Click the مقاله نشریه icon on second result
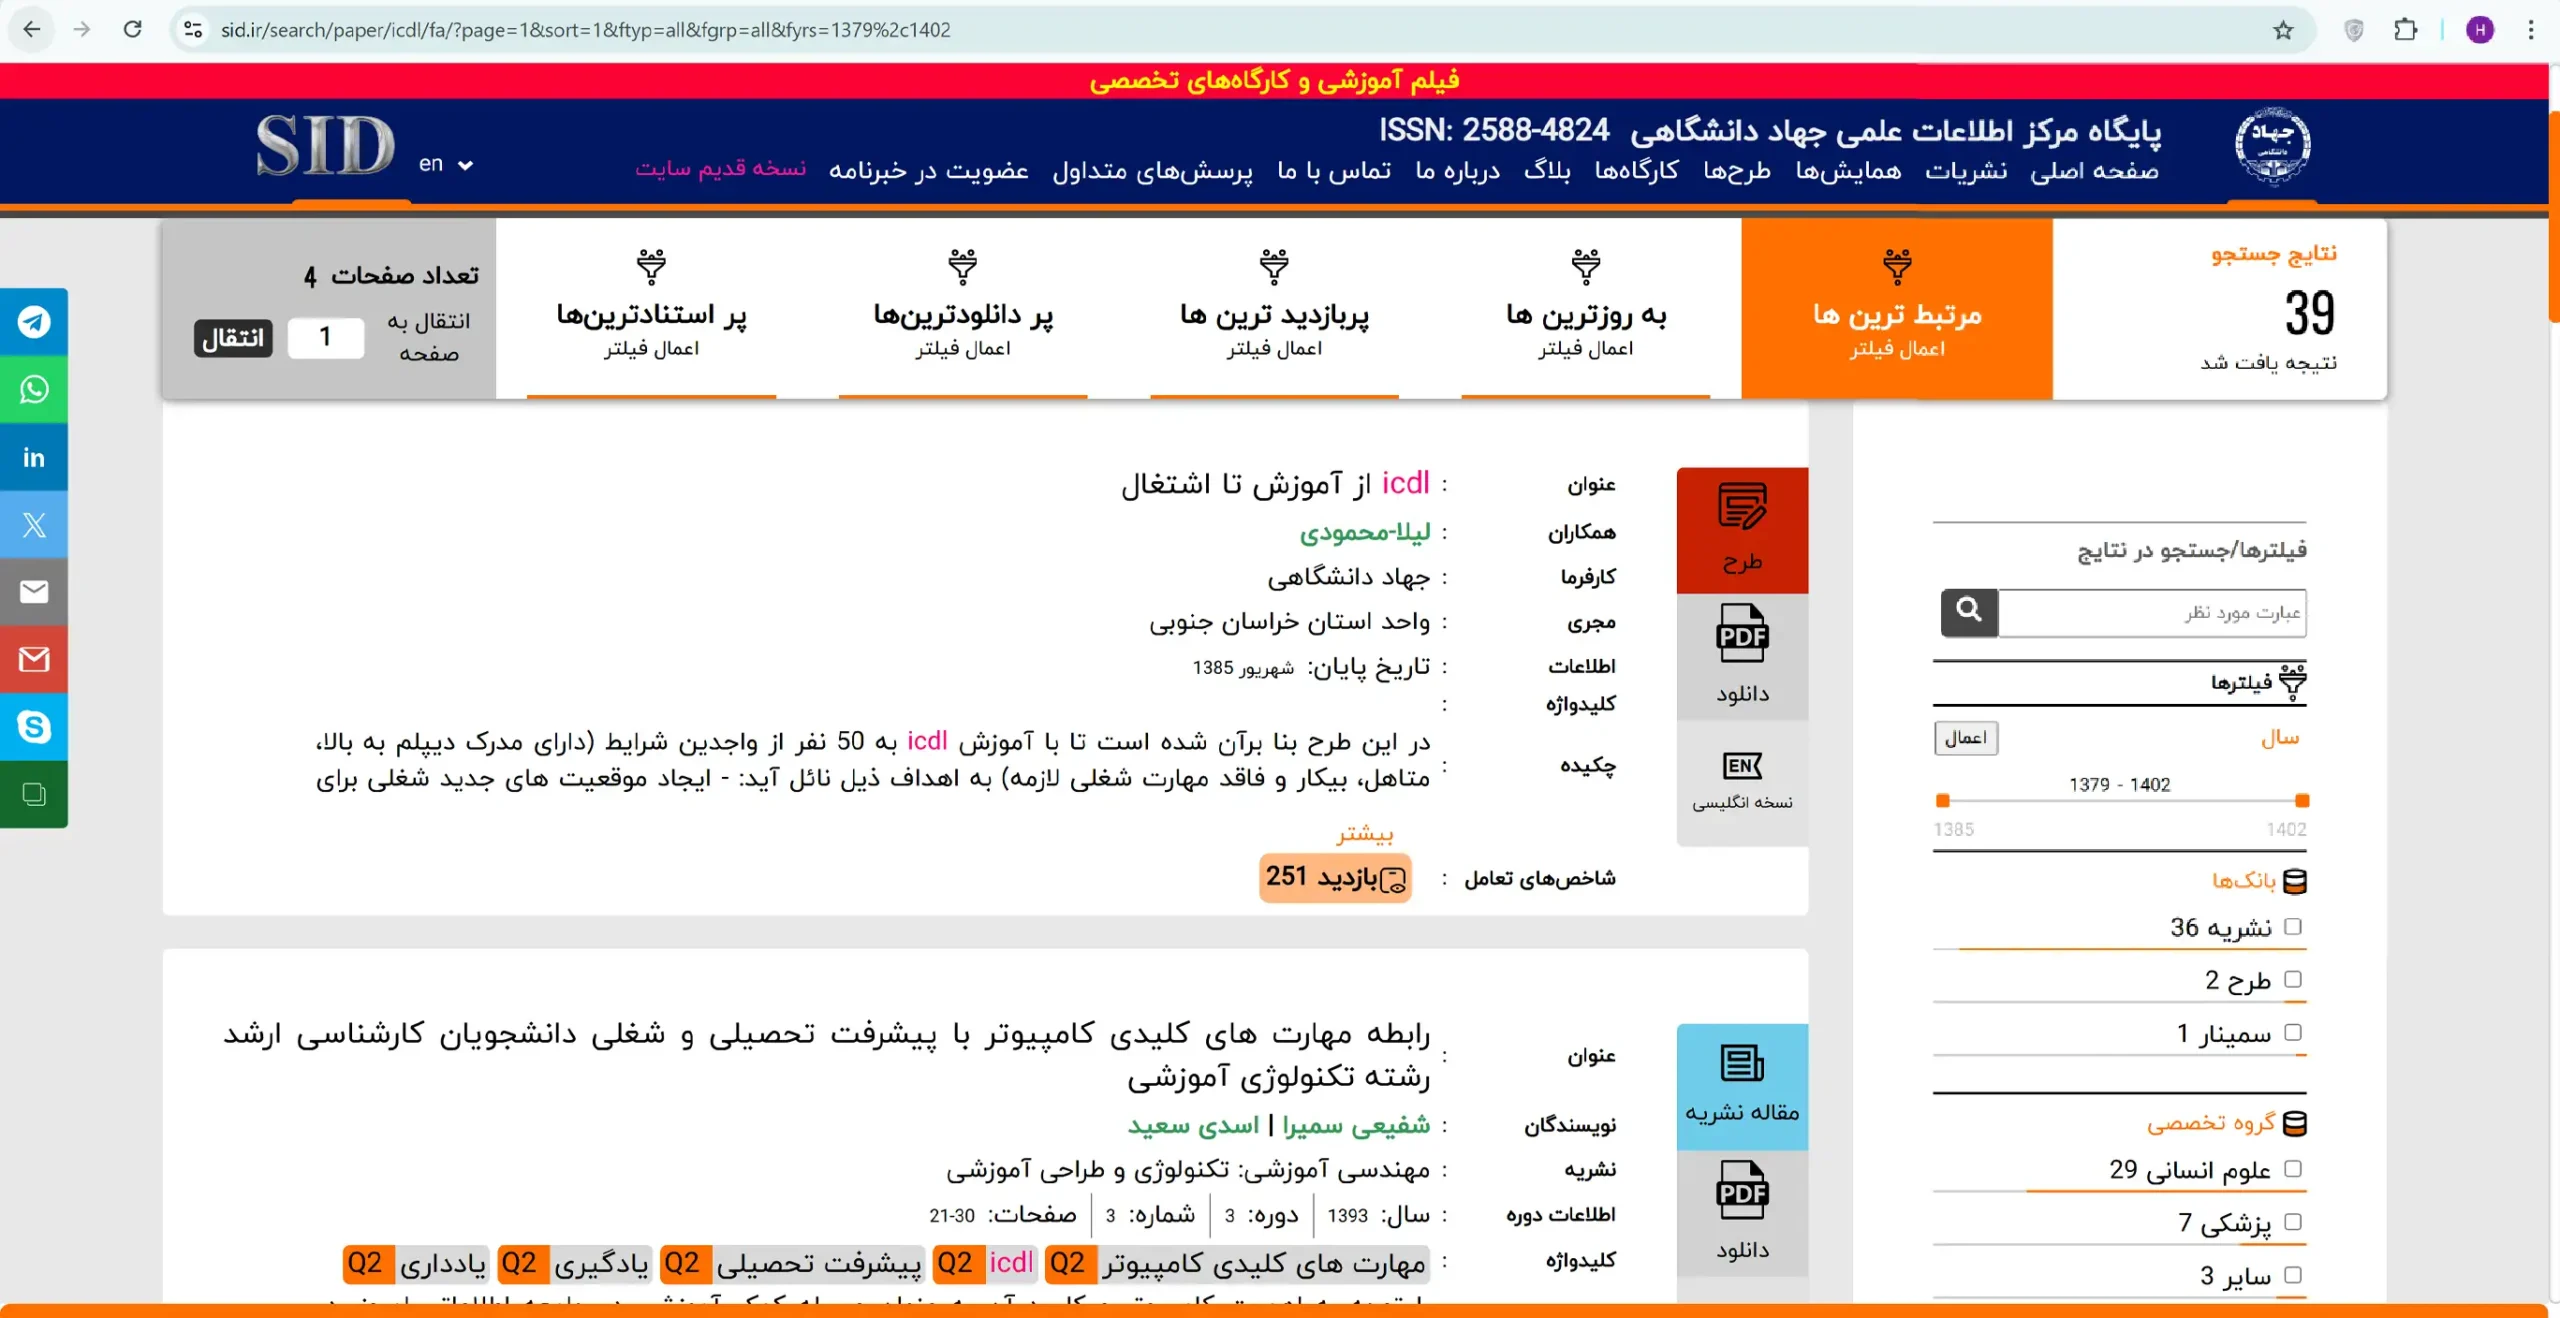 [1742, 1087]
